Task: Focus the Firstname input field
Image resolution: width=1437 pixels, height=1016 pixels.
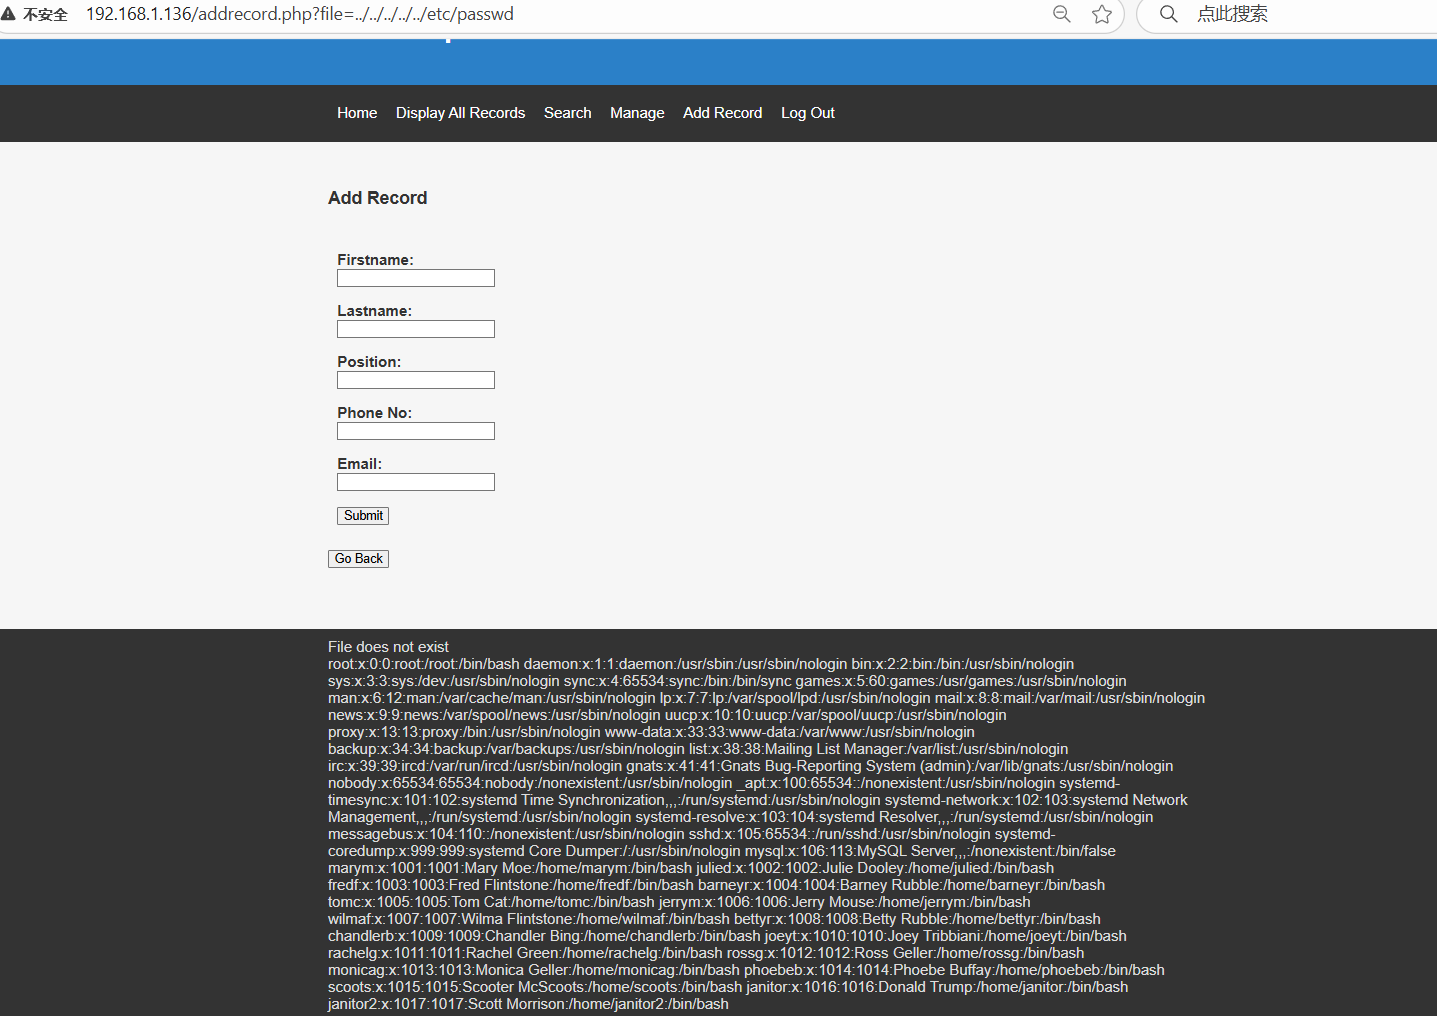Action: point(416,278)
